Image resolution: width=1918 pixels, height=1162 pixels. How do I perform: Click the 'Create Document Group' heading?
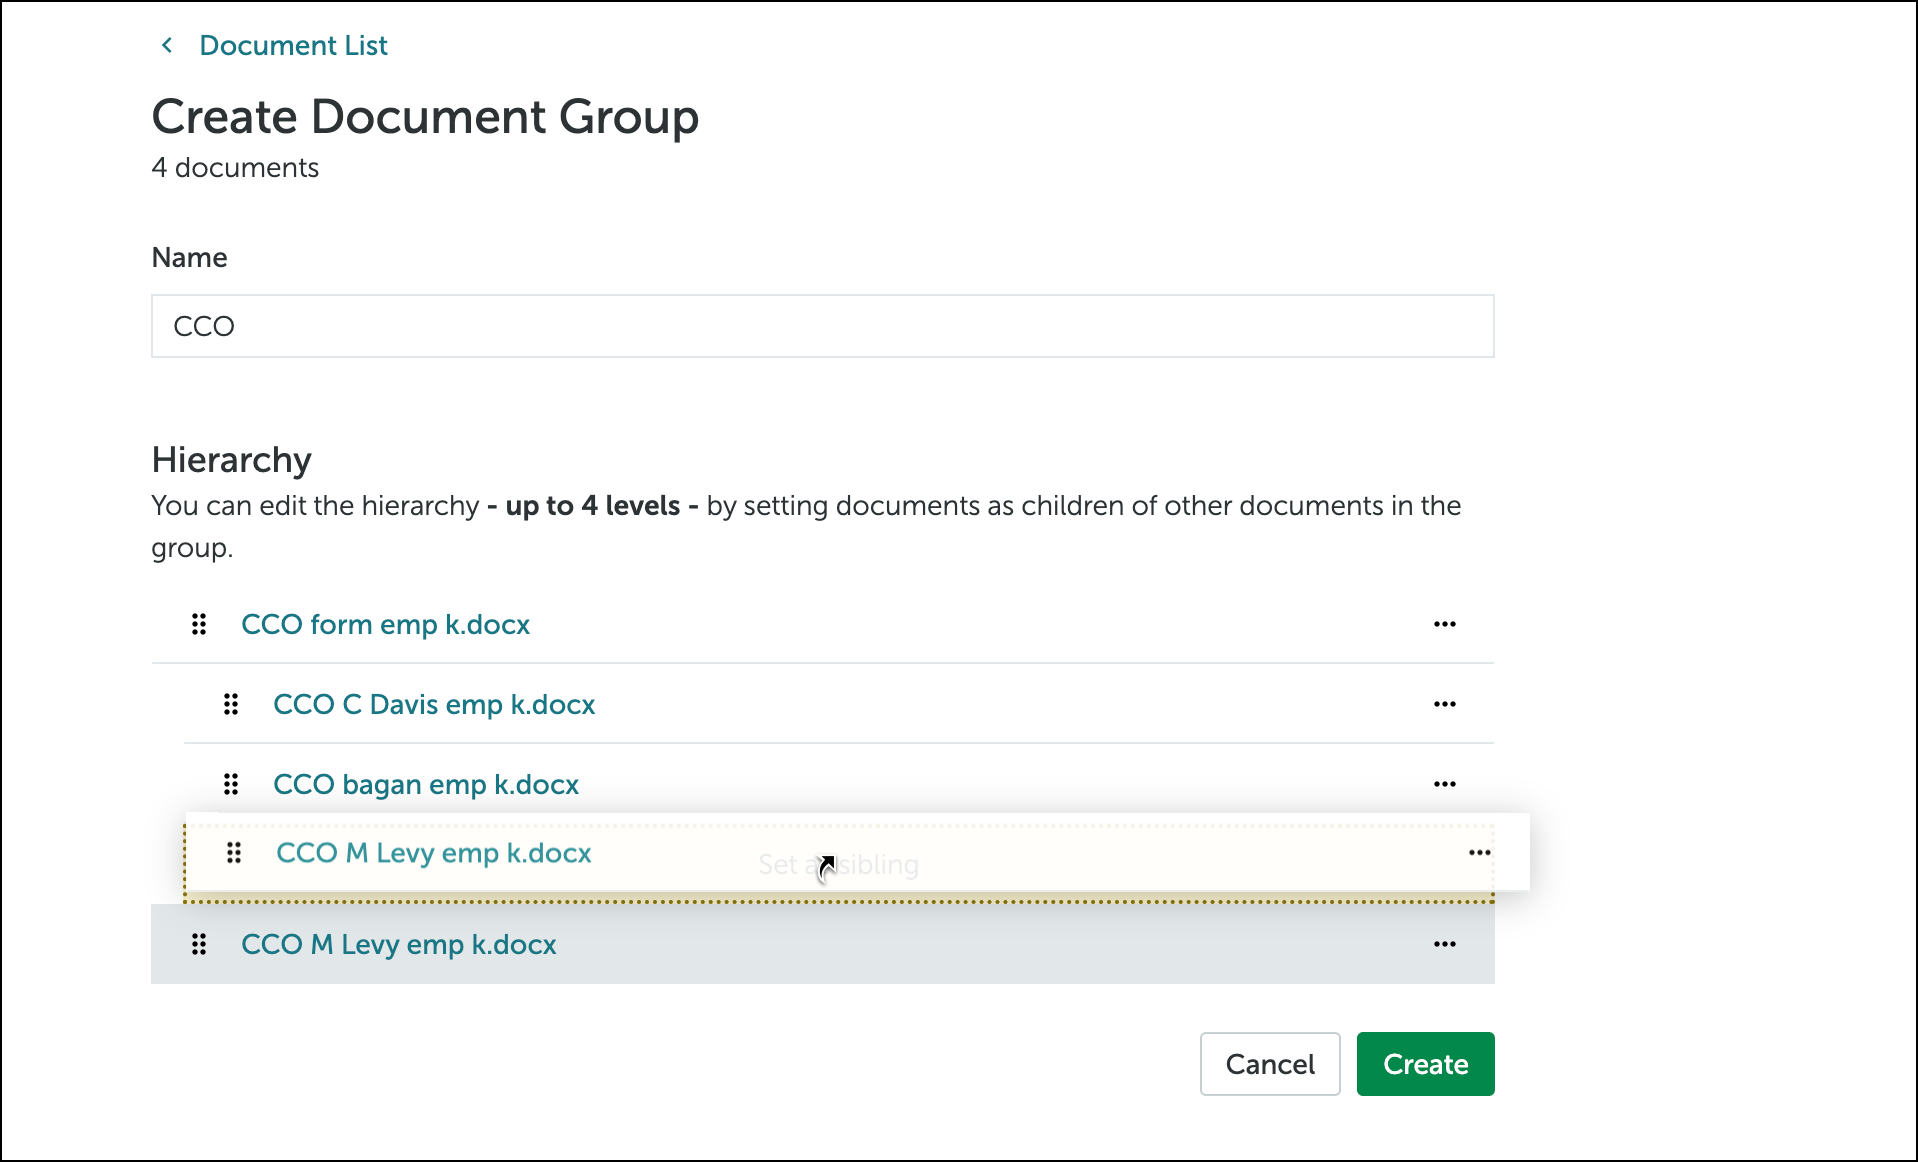[425, 117]
